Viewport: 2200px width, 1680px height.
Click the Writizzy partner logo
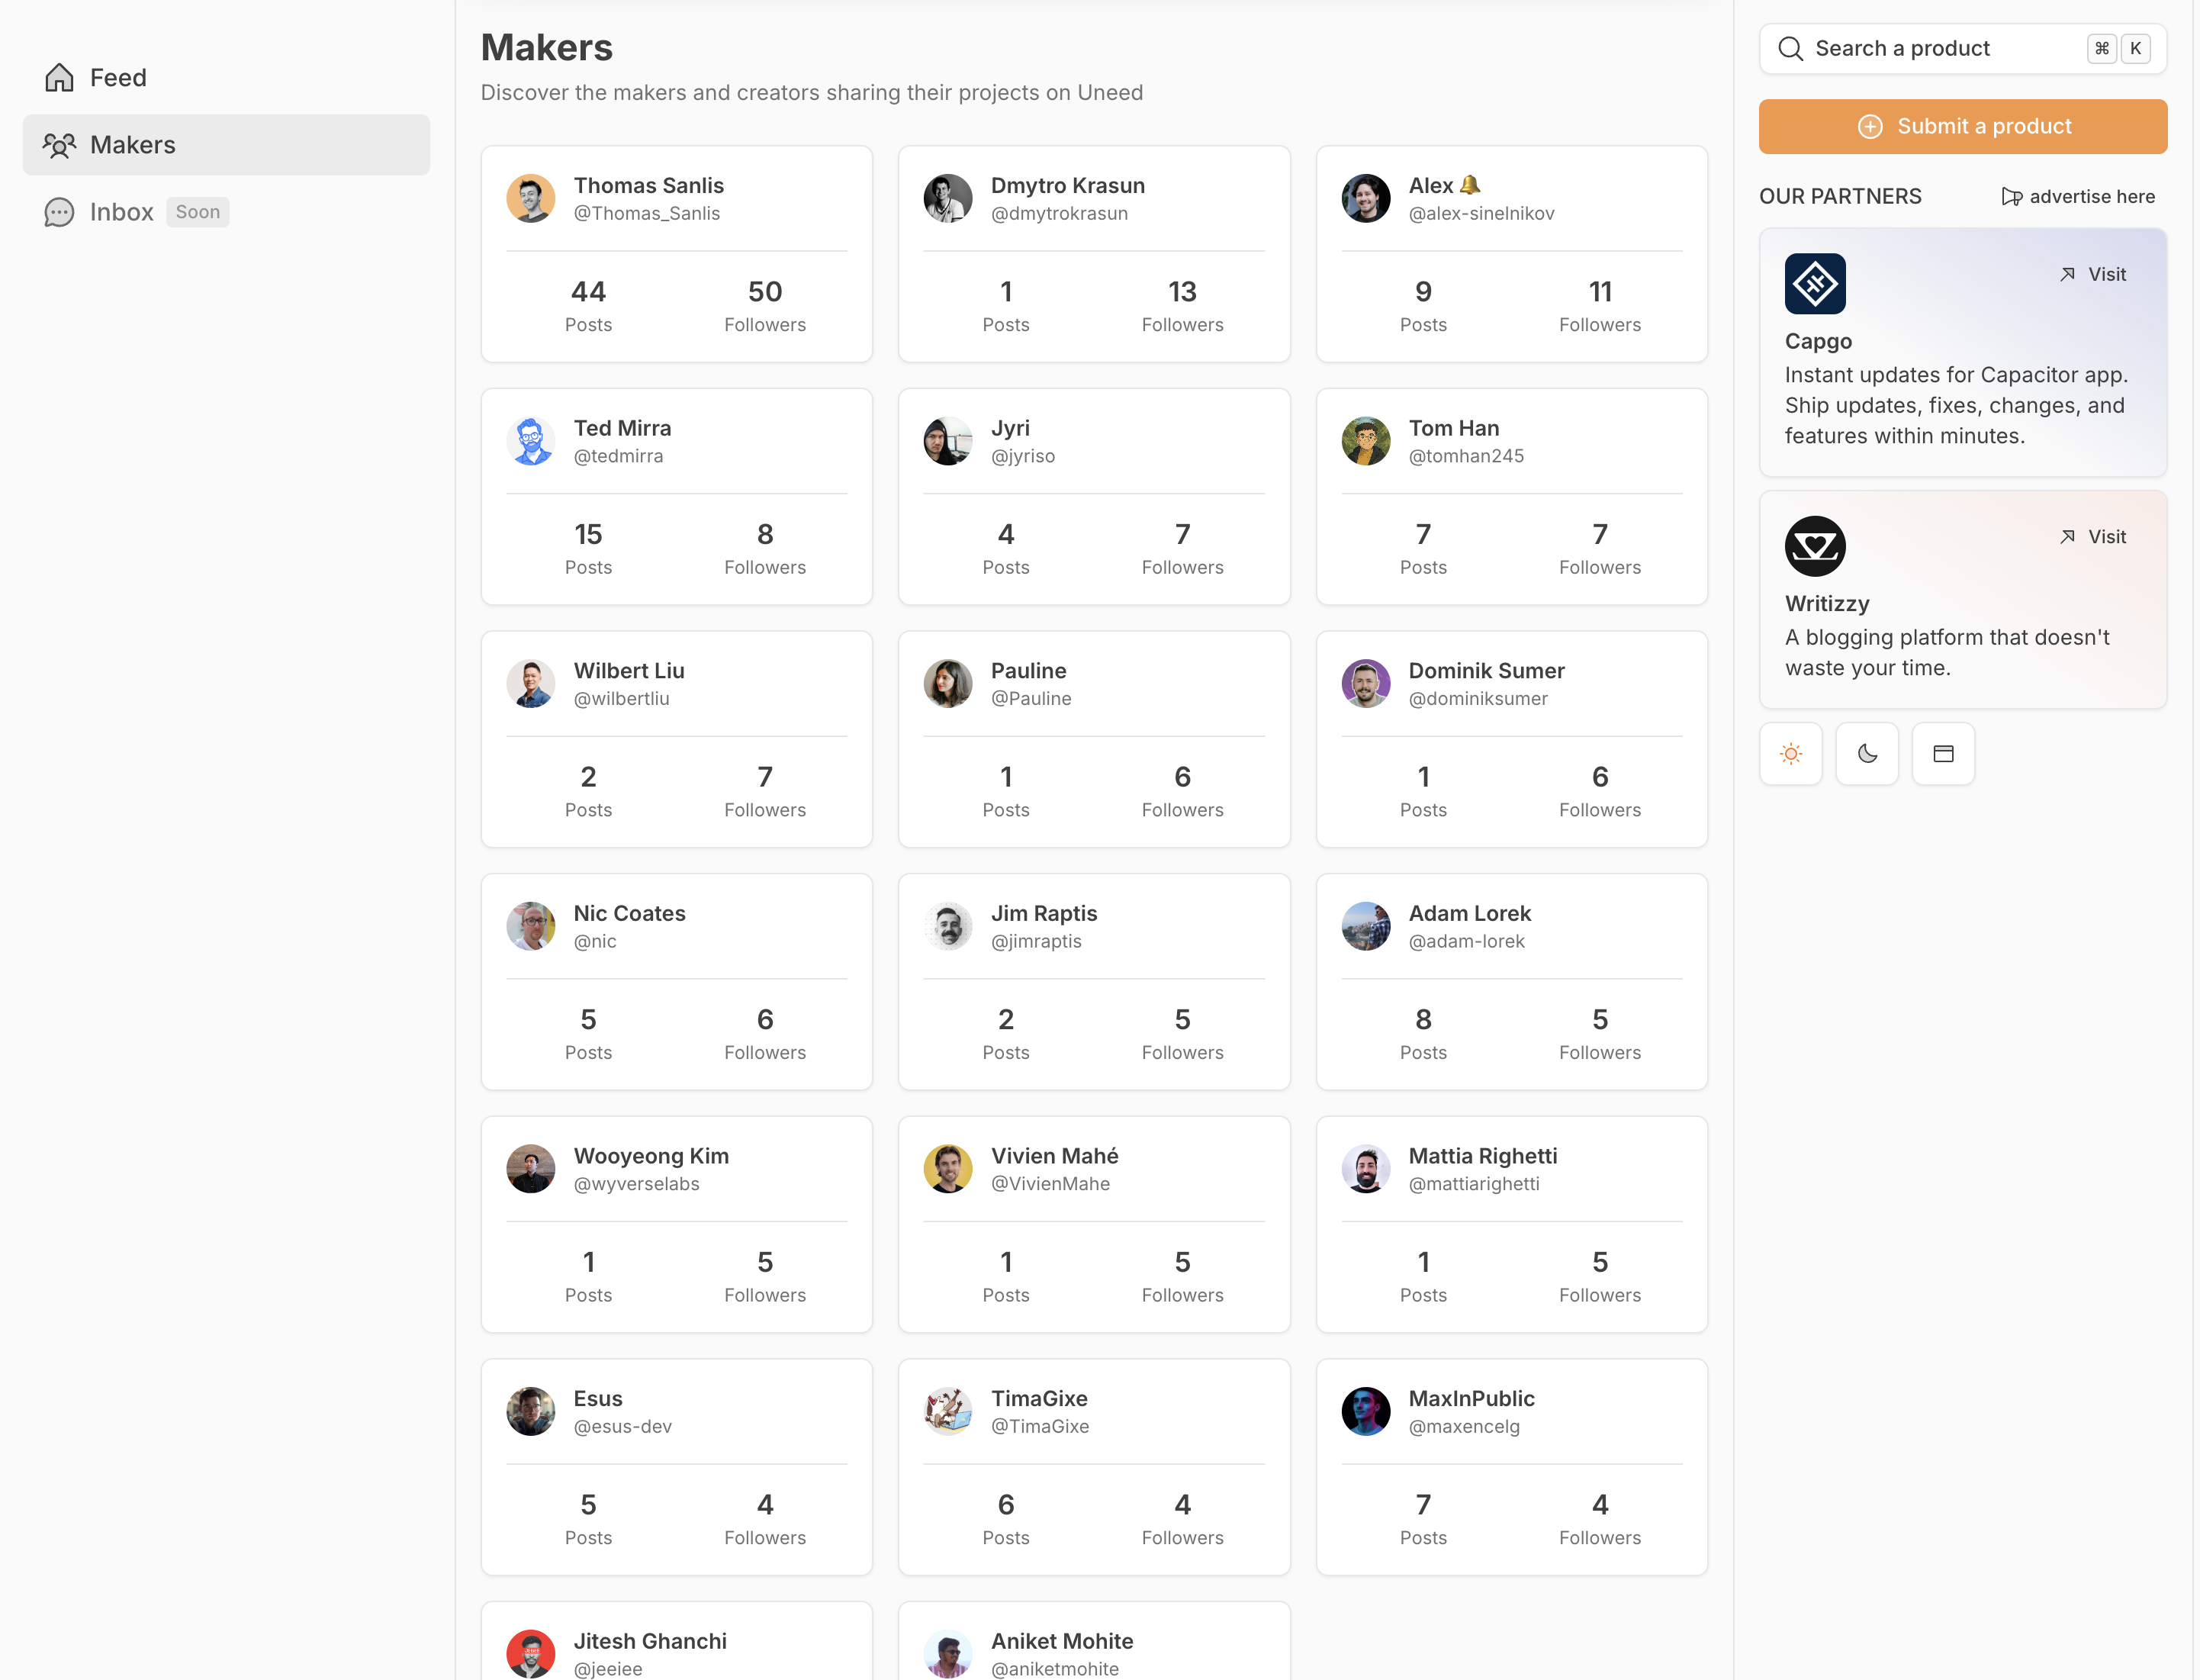point(1815,546)
